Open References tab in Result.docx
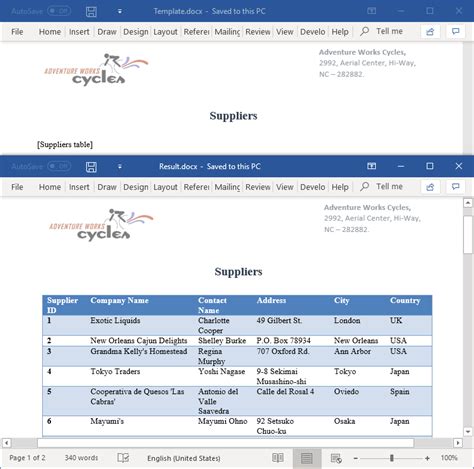Viewport: 474px width, 469px height. coord(196,187)
